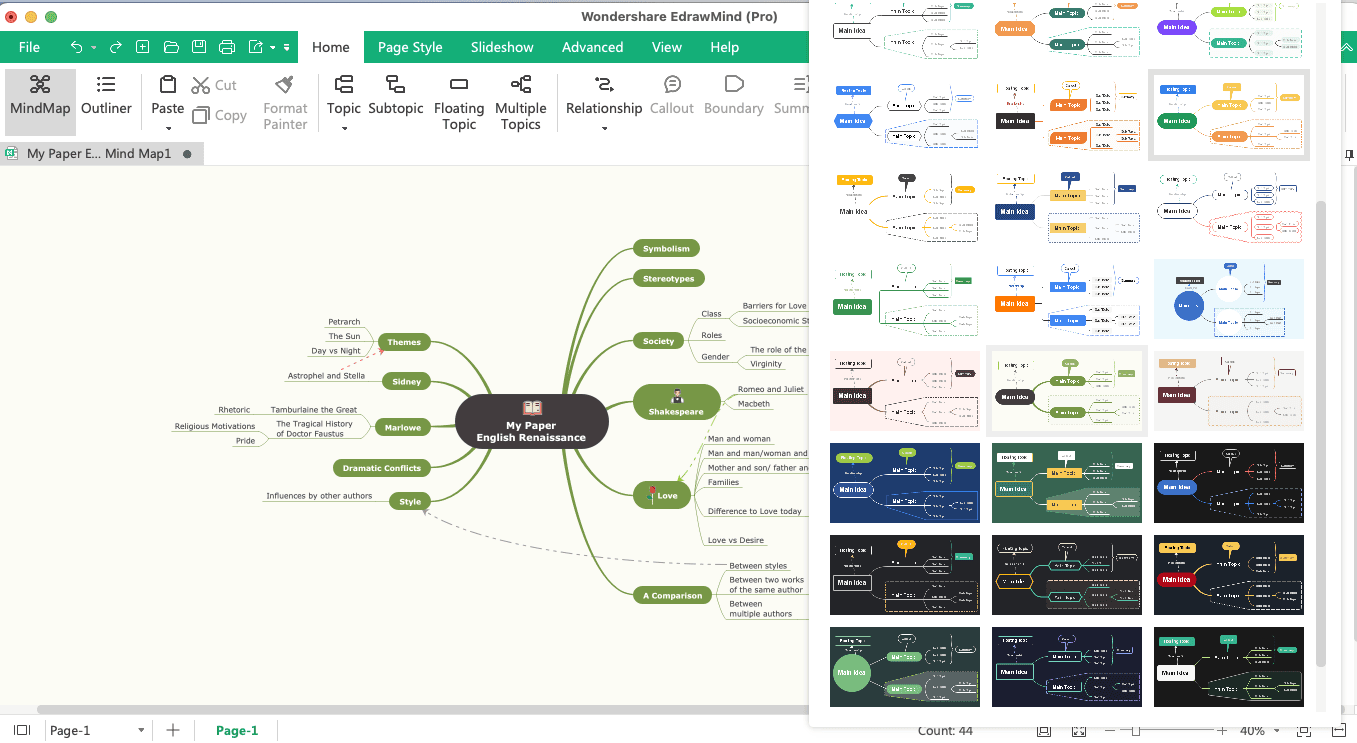Click the zoom slider in status bar

click(x=1136, y=731)
